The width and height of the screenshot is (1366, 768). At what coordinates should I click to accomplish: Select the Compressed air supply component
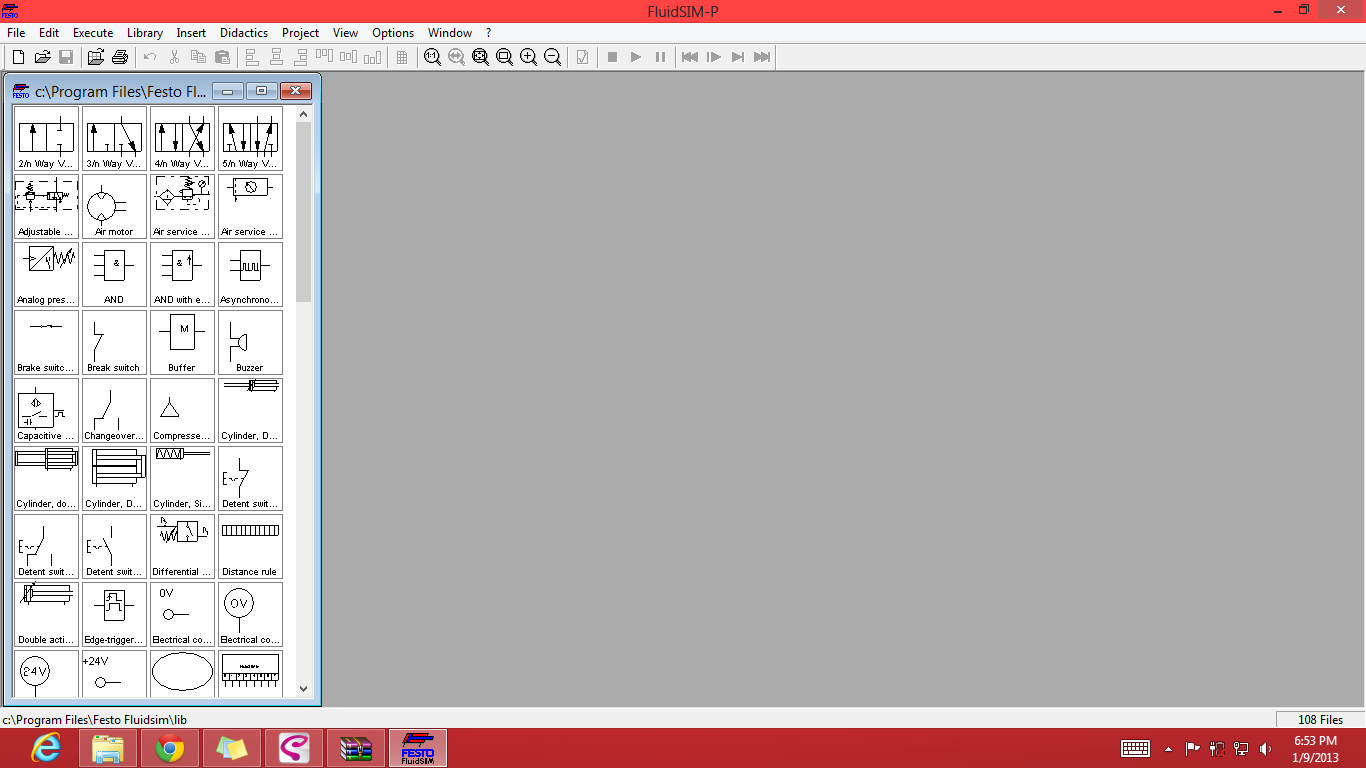pos(182,411)
